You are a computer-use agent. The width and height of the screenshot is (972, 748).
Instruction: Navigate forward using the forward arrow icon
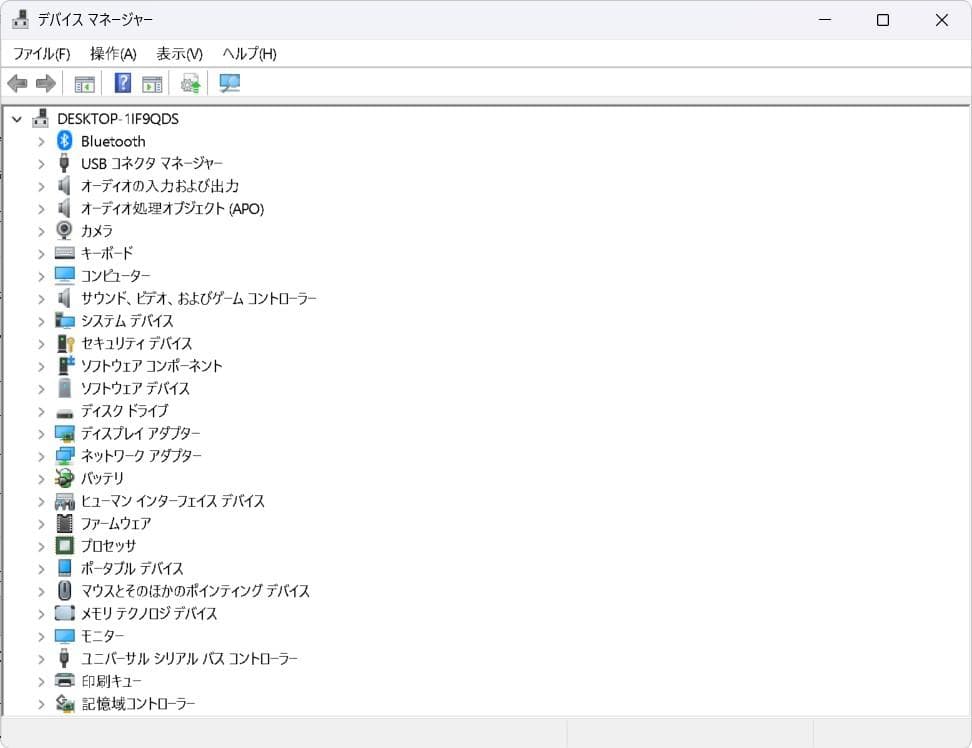[45, 83]
